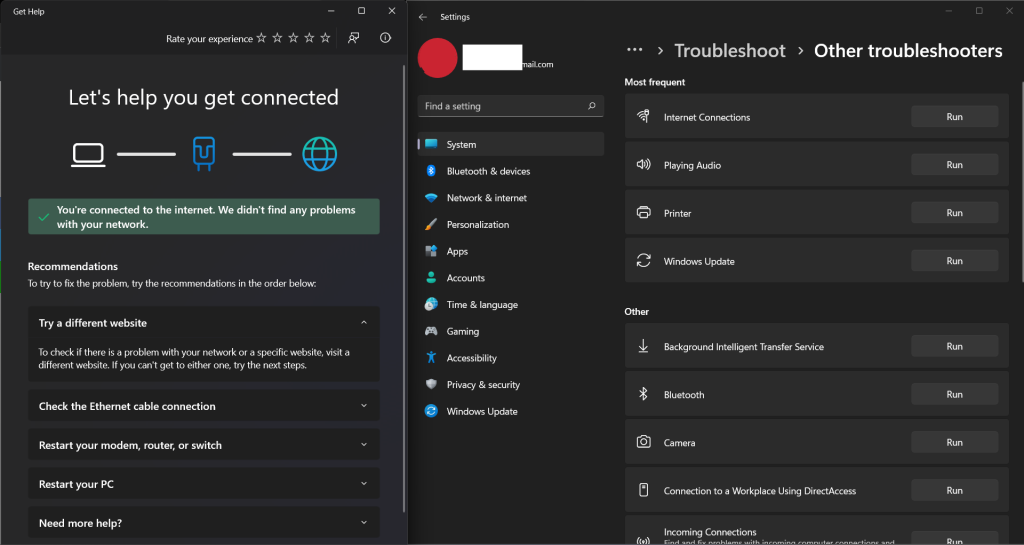Click the DirectAccess workplace device icon
Screen dimensions: 1024x545
click(x=643, y=490)
